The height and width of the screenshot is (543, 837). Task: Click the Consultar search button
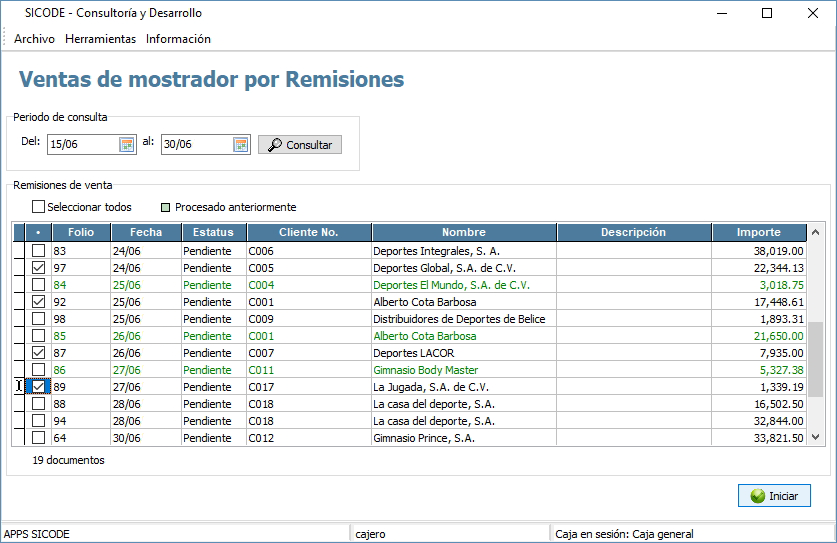[x=300, y=145]
